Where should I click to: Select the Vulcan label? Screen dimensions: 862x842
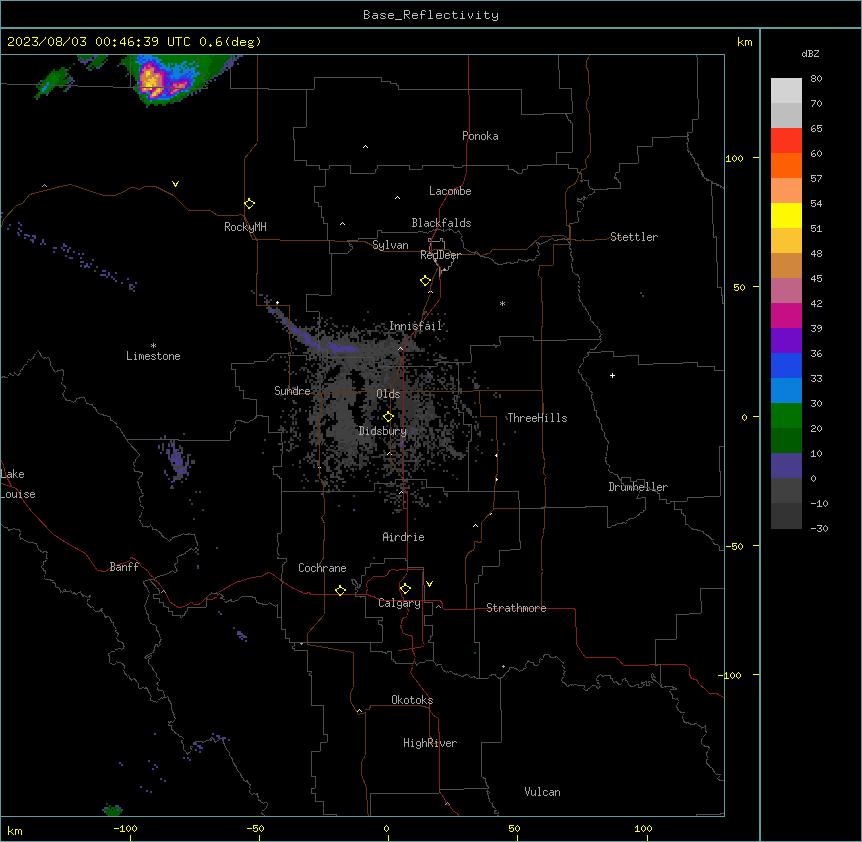pos(542,792)
